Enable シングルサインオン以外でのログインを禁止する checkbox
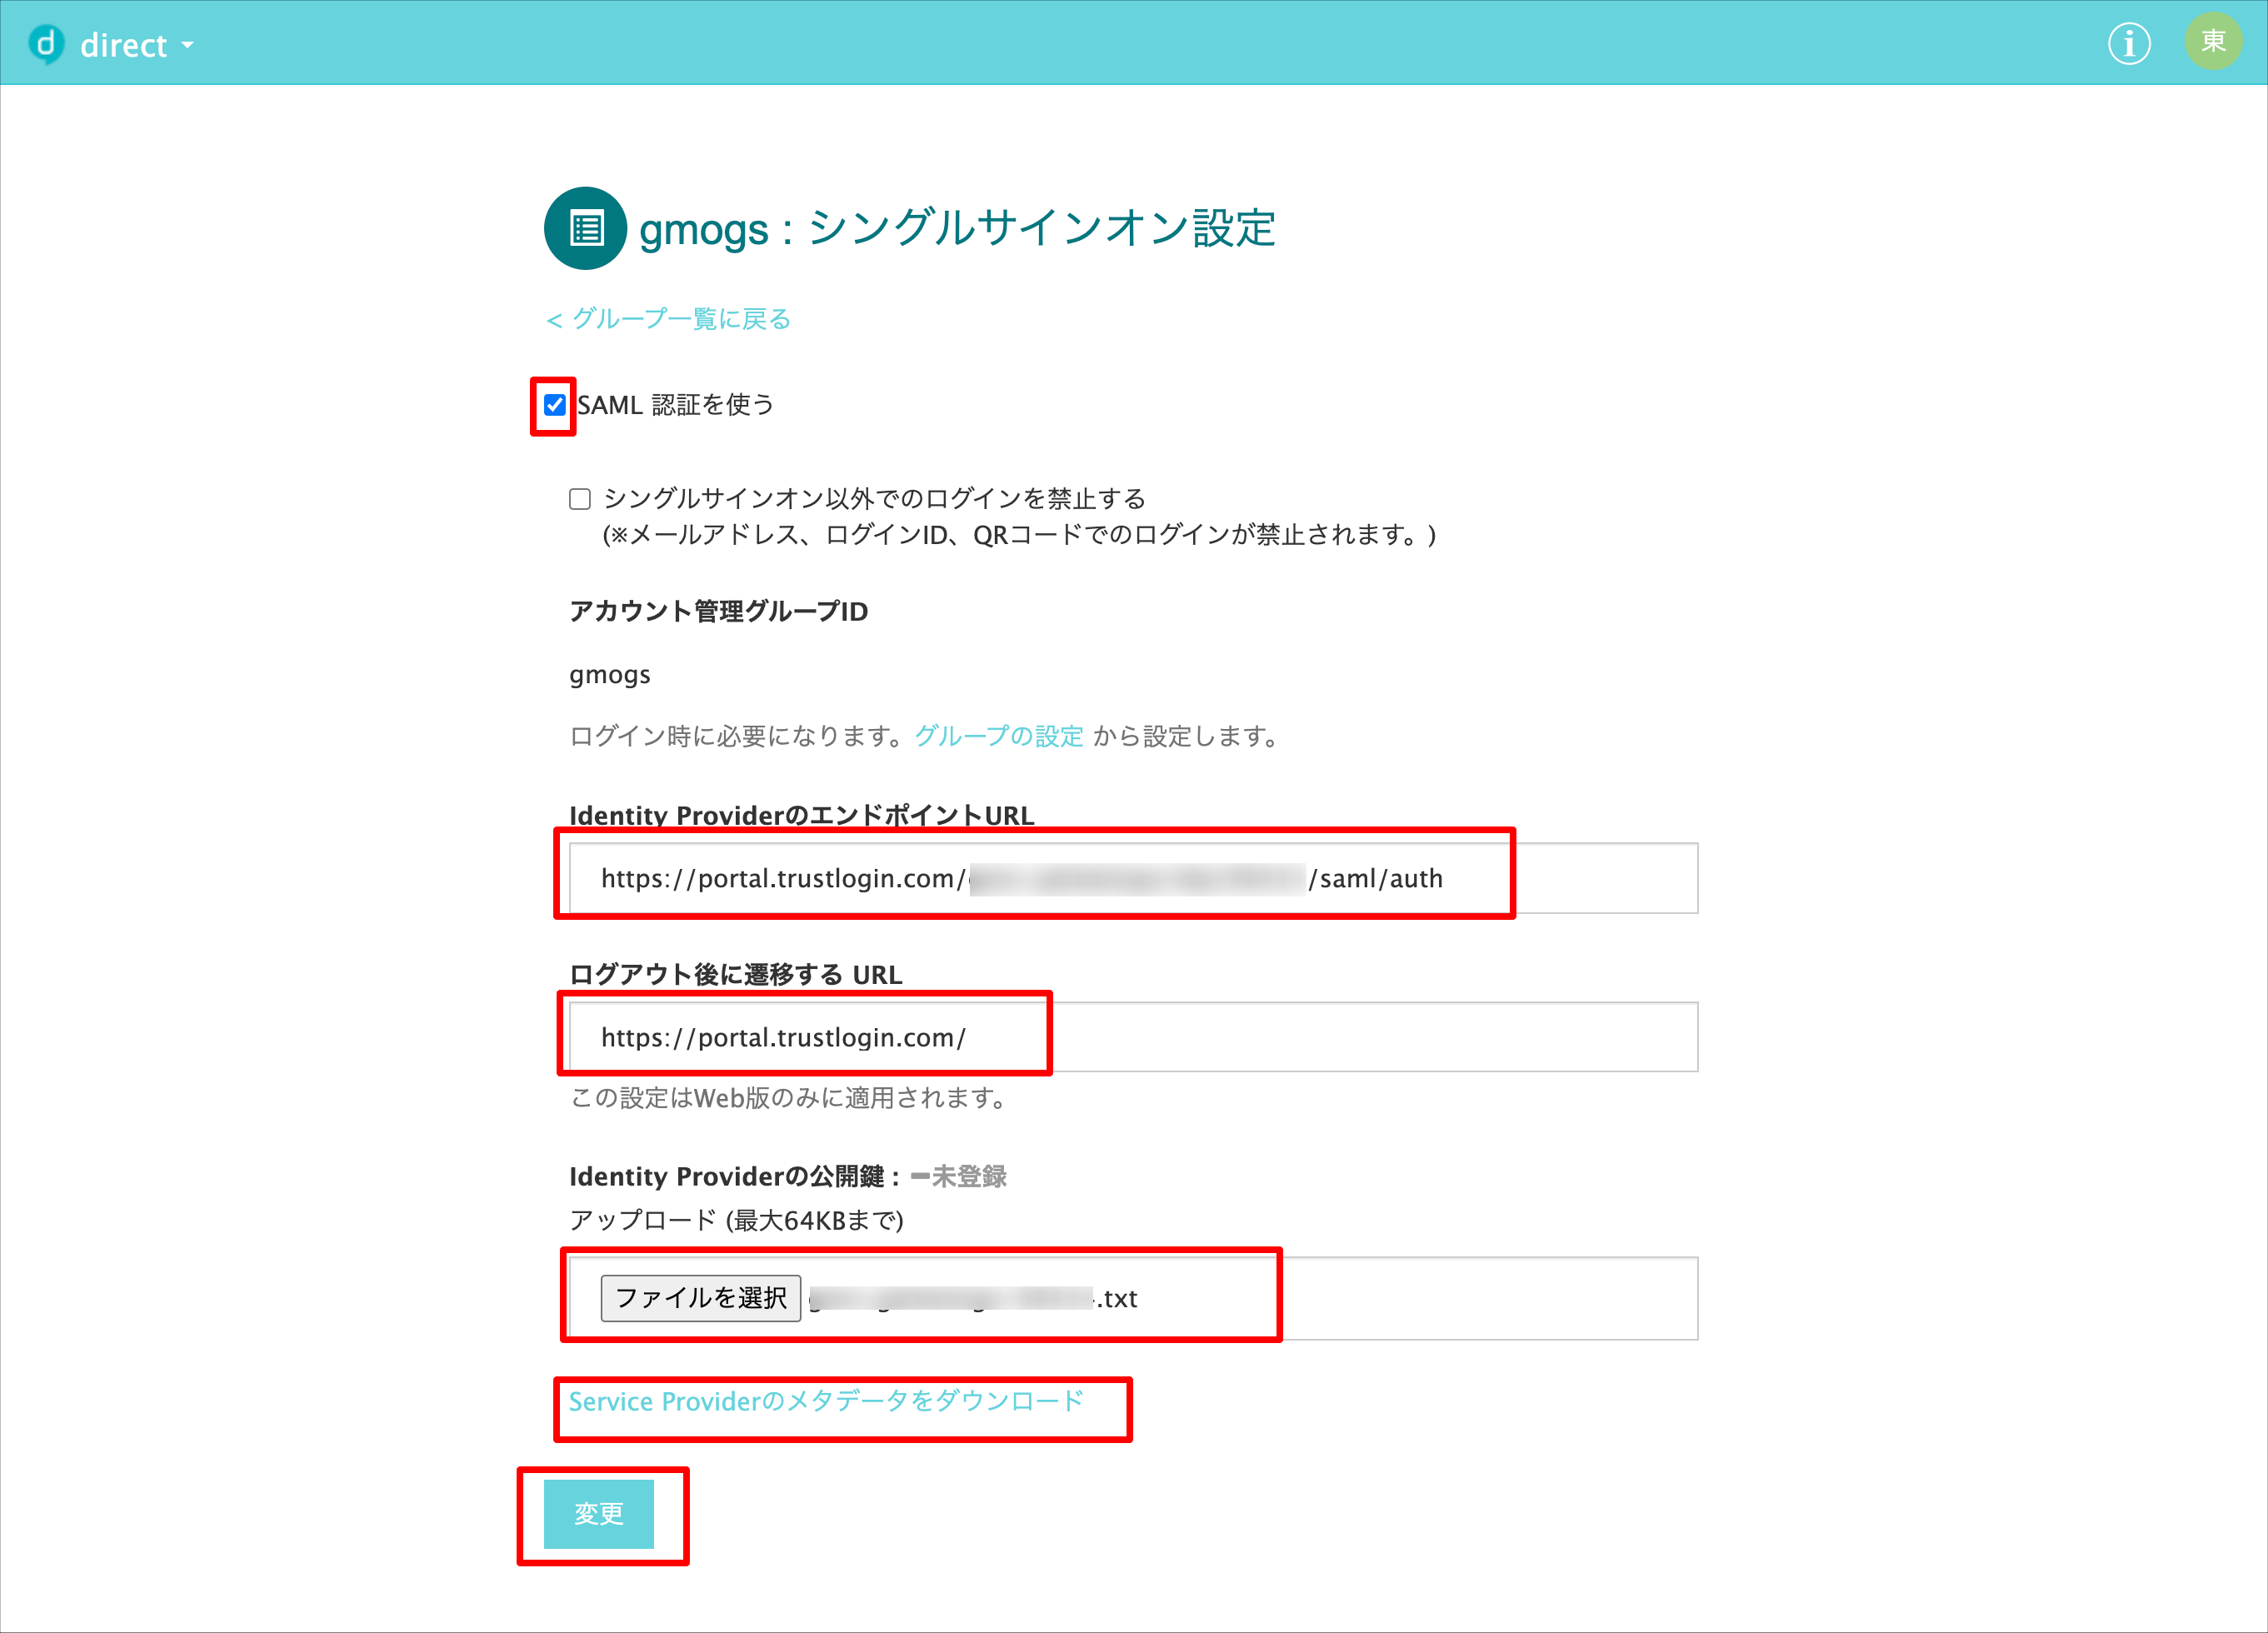Viewport: 2268px width, 1633px height. (x=580, y=499)
